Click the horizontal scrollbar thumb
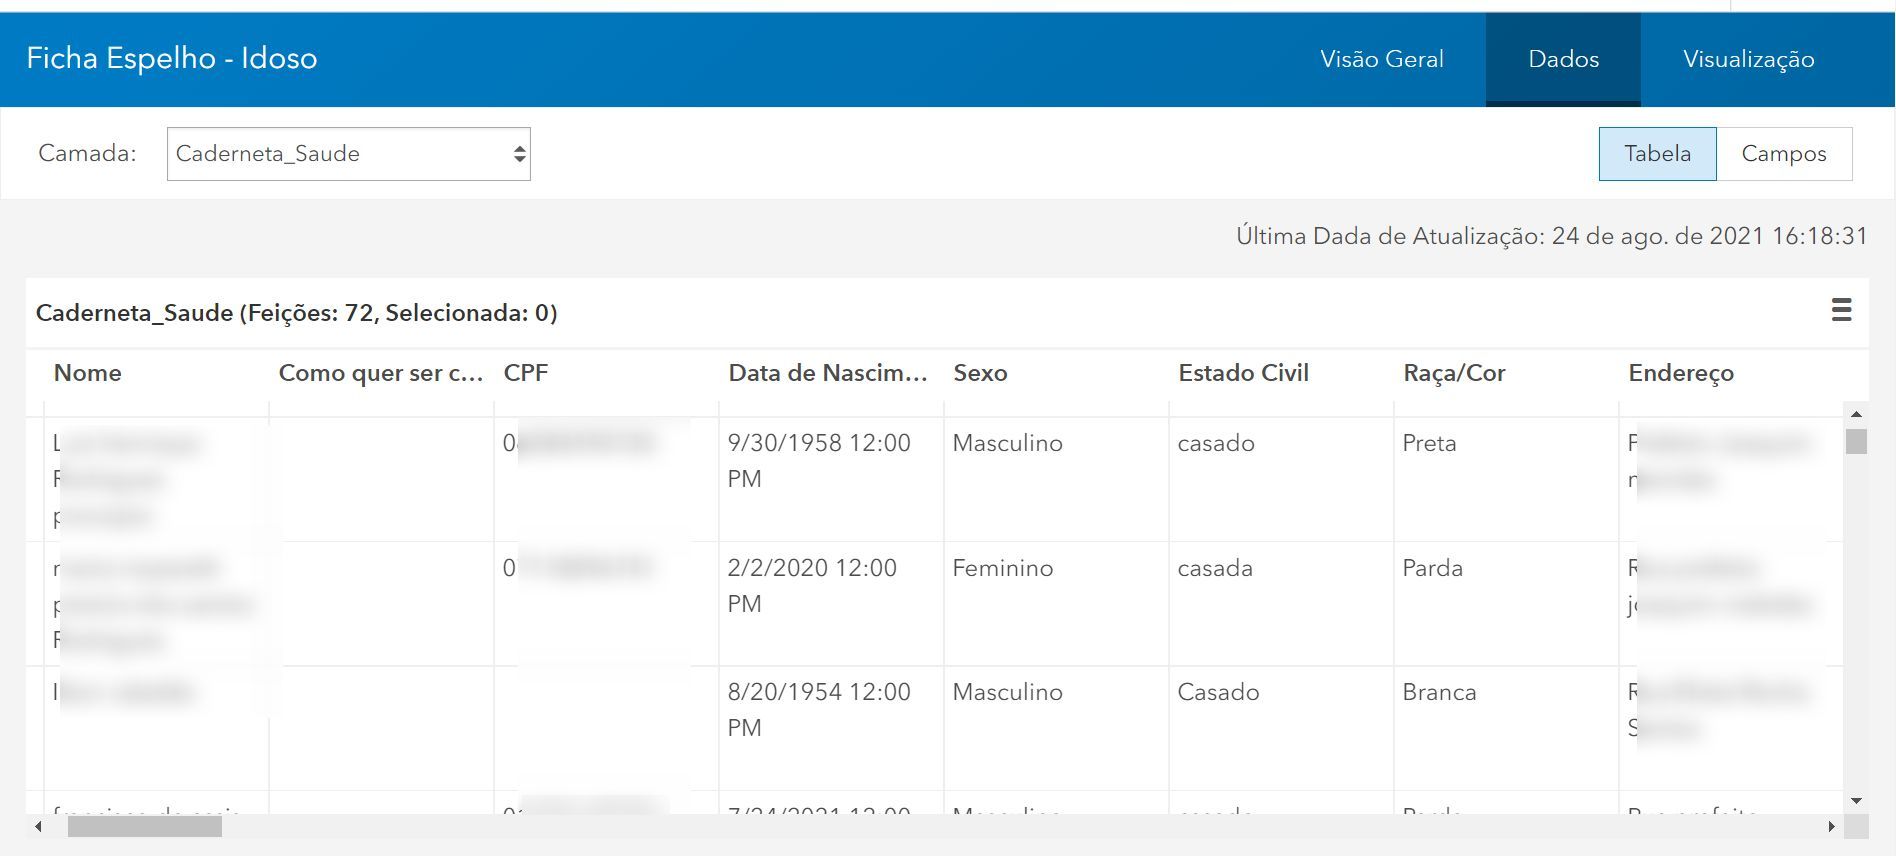The image size is (1896, 856). 145,826
